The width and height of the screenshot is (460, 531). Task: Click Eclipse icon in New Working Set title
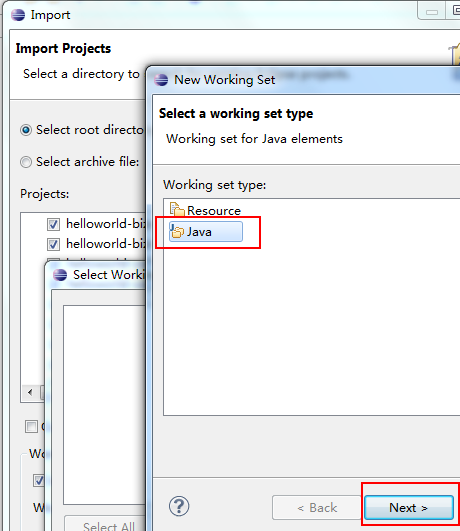(x=161, y=80)
